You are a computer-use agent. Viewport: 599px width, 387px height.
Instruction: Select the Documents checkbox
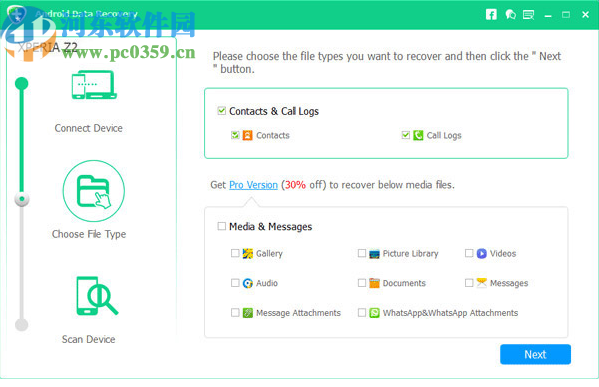point(362,283)
